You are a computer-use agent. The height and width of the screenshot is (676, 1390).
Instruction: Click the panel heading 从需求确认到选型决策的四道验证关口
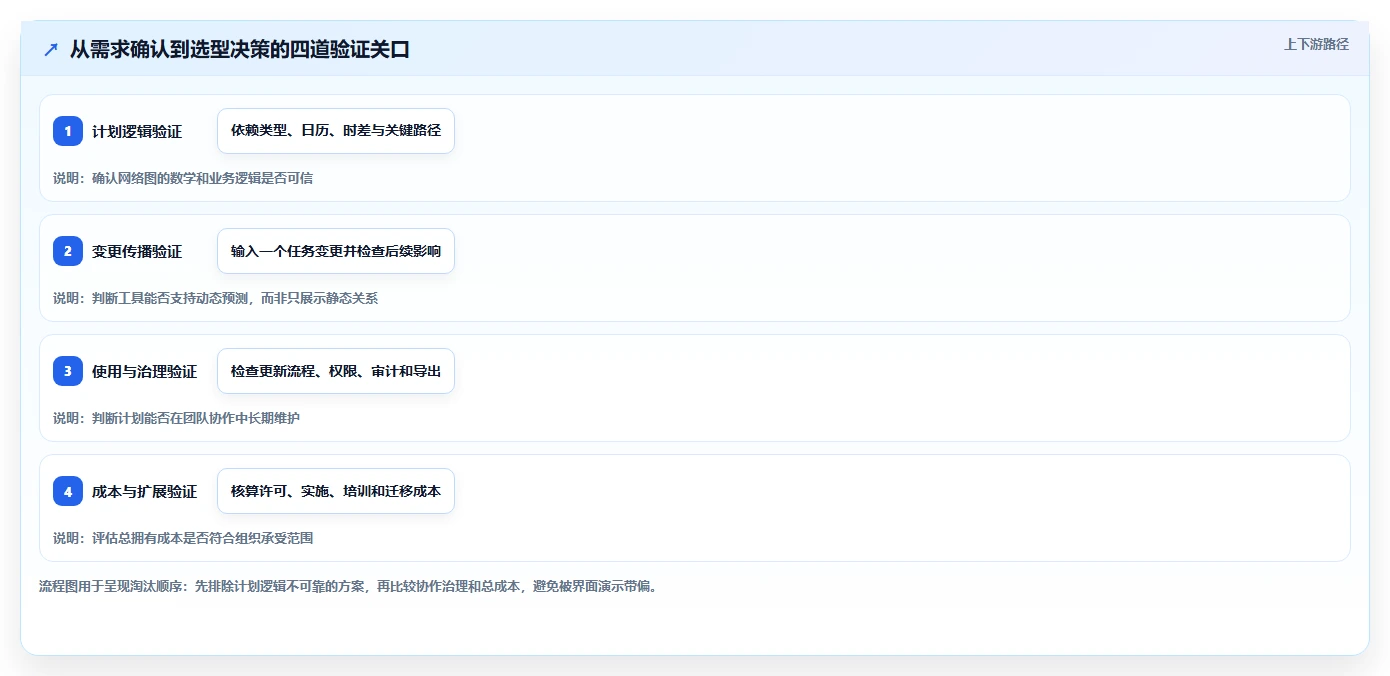(x=240, y=50)
